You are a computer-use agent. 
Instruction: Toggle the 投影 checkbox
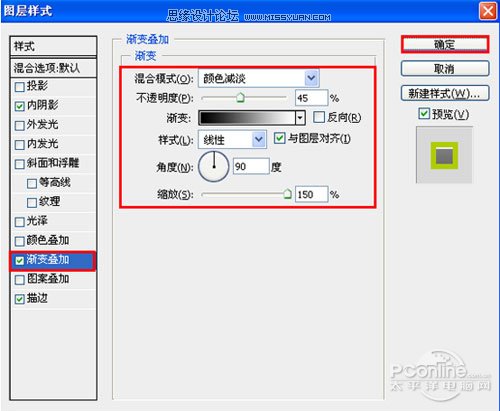pyautogui.click(x=20, y=87)
